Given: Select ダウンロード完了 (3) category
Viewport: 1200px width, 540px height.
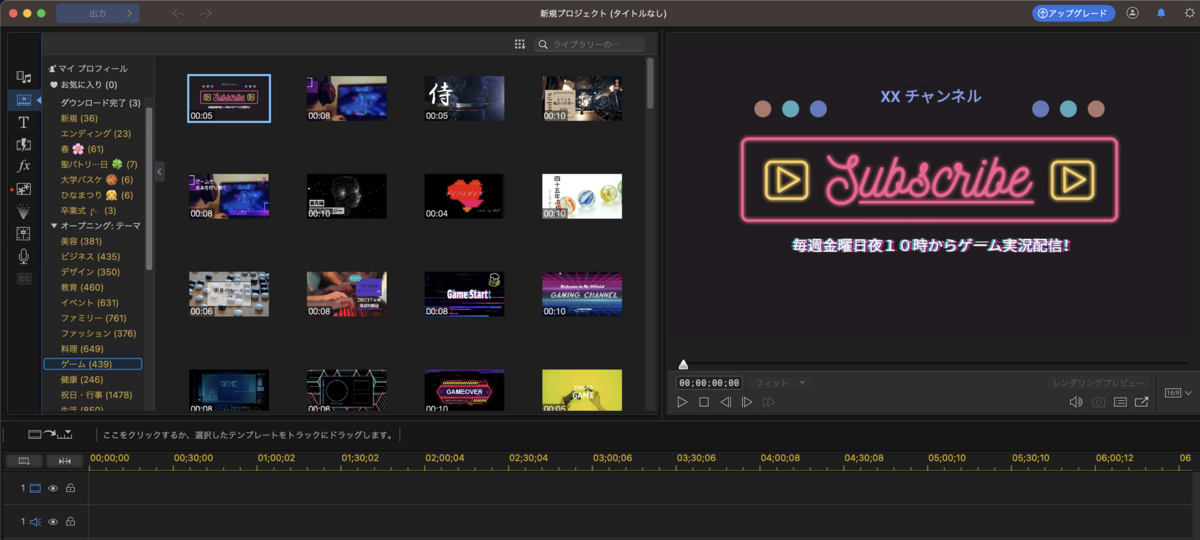Looking at the screenshot, I should (x=100, y=103).
